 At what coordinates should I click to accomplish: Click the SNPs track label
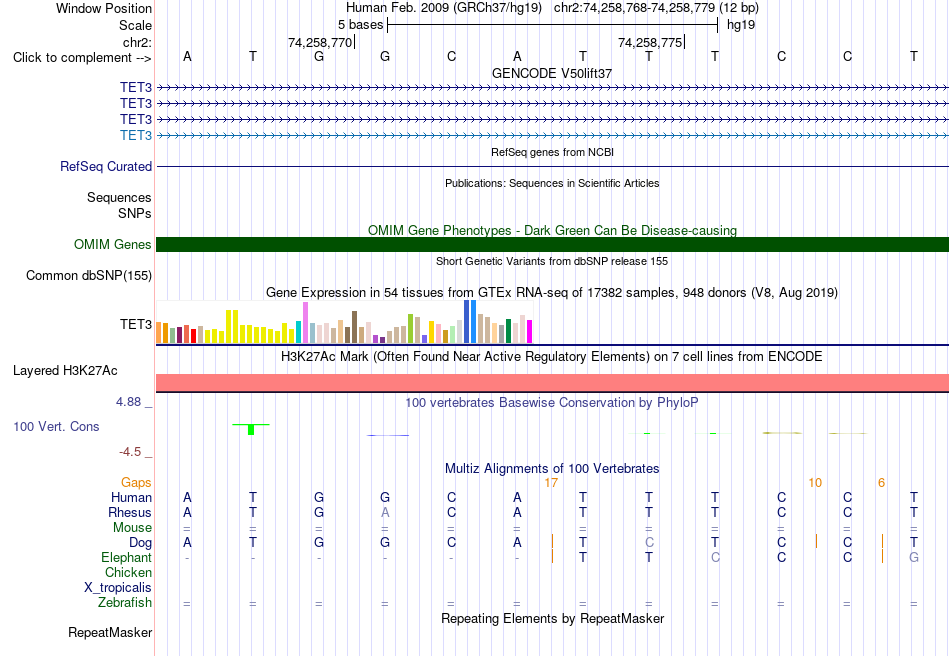(135, 213)
